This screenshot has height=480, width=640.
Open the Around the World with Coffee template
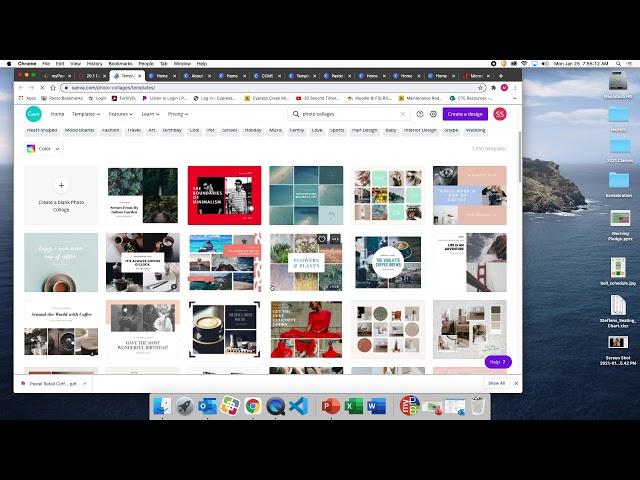pyautogui.click(x=61, y=329)
